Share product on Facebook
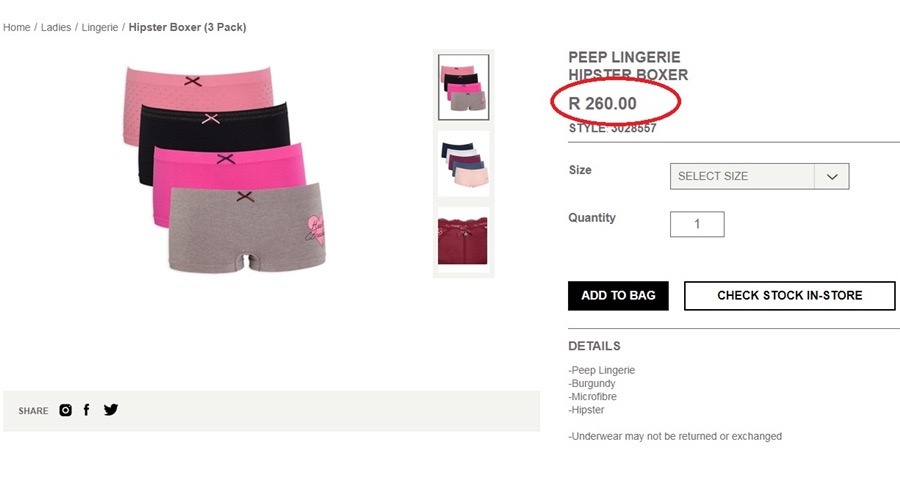 click(87, 410)
